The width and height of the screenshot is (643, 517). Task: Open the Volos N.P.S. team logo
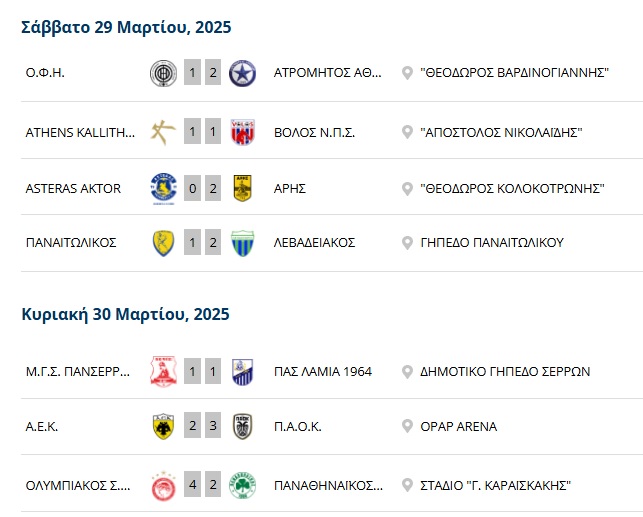(x=242, y=132)
